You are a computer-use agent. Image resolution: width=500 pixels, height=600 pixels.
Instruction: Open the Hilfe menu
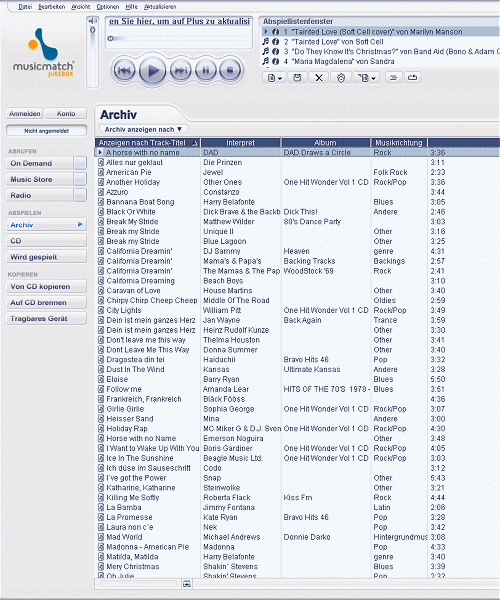click(132, 7)
